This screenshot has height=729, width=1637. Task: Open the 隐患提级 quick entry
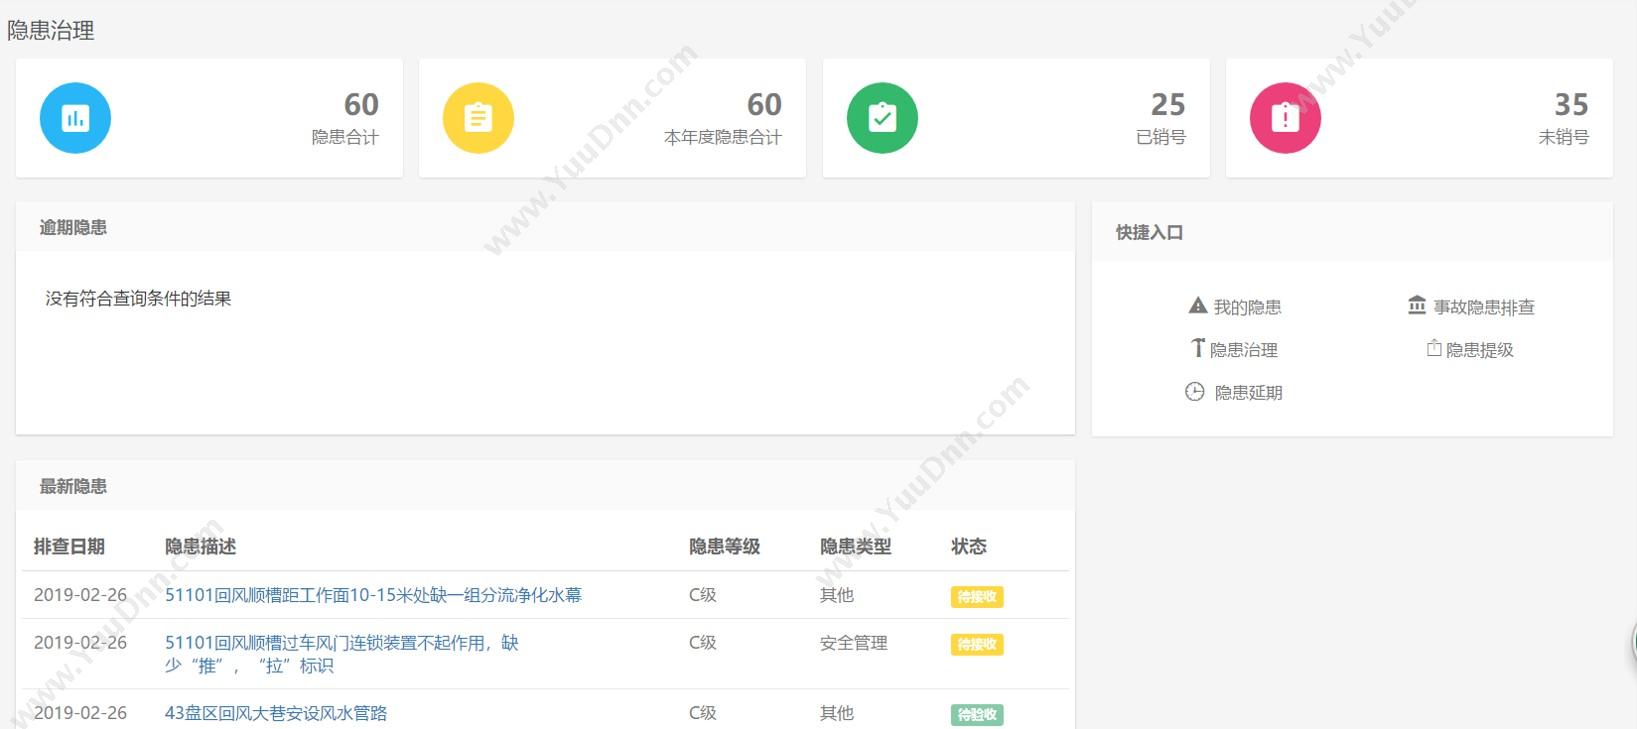tap(1480, 350)
